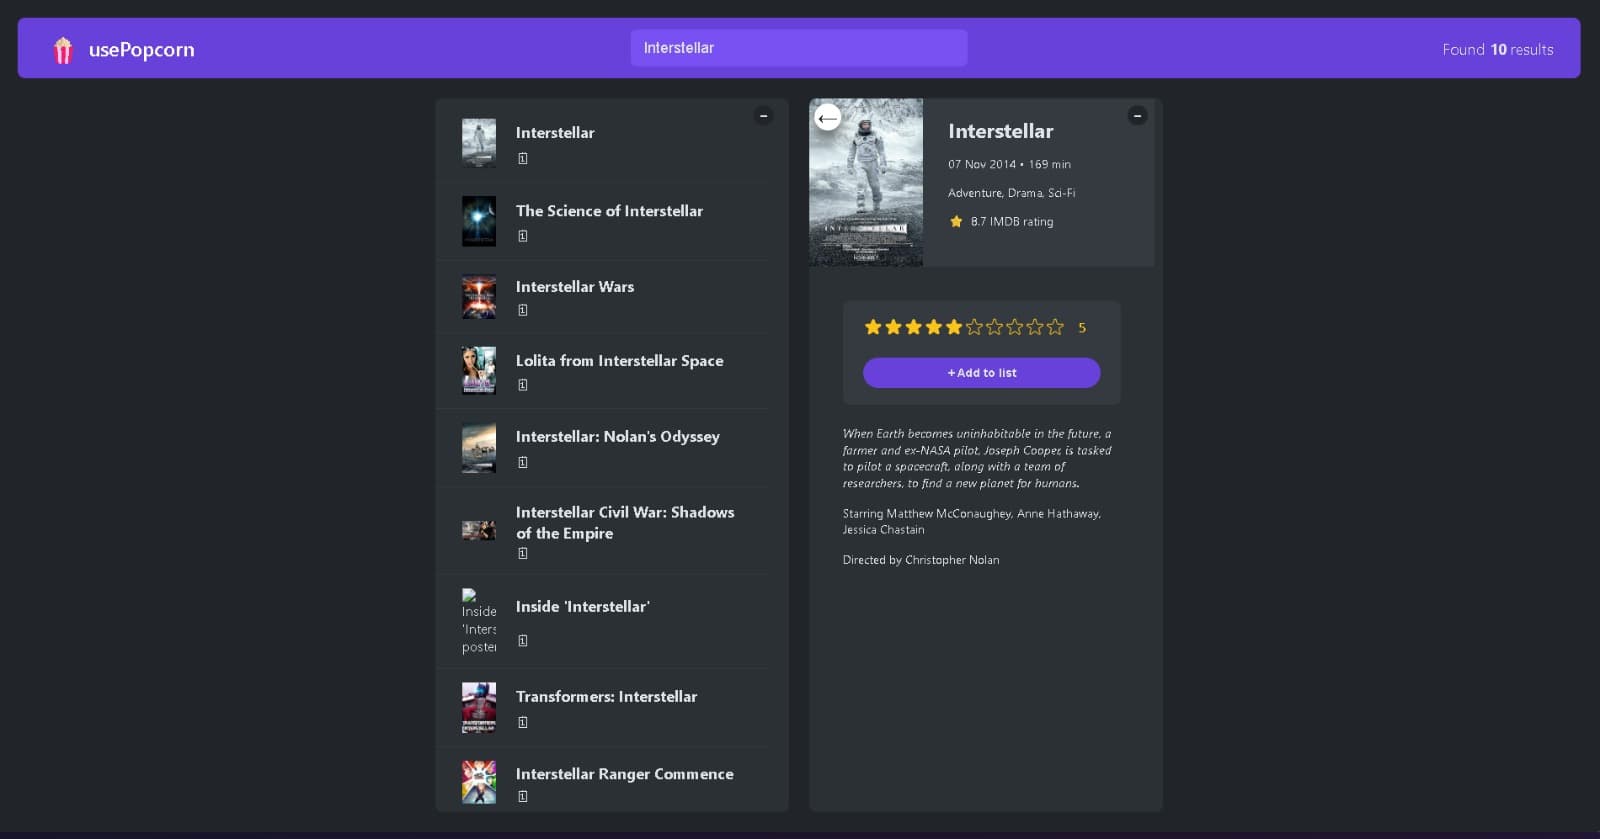Image resolution: width=1600 pixels, height=839 pixels.
Task: Choose the seventh rating star
Action: coord(995,327)
